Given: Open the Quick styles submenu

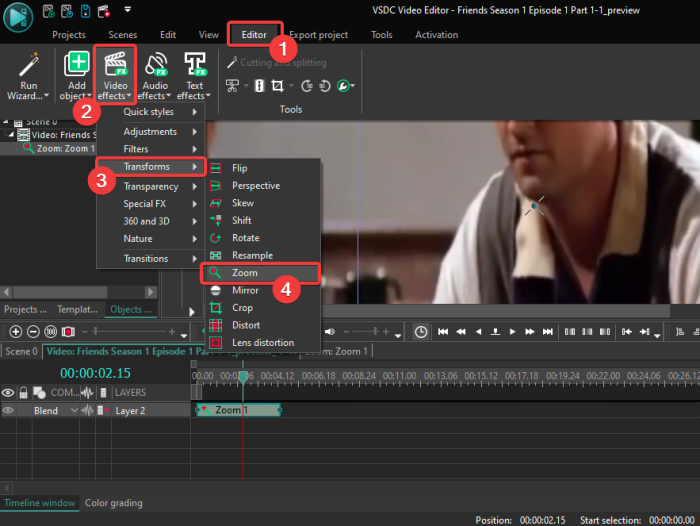Looking at the screenshot, I should tap(151, 112).
